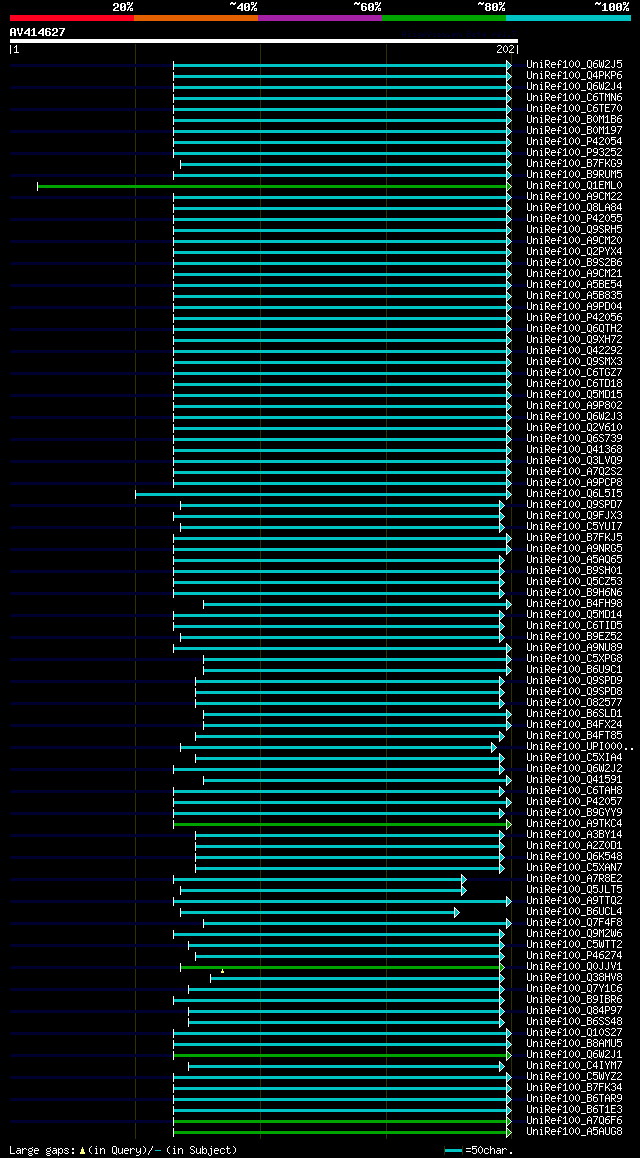Click the UniRef100_A5AQ65 label

(x=574, y=560)
